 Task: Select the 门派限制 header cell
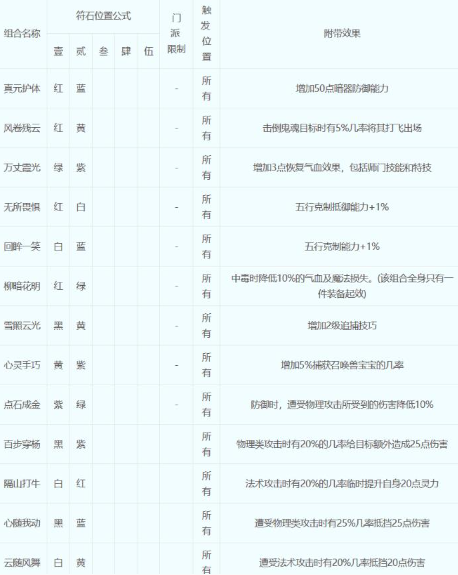pos(176,33)
